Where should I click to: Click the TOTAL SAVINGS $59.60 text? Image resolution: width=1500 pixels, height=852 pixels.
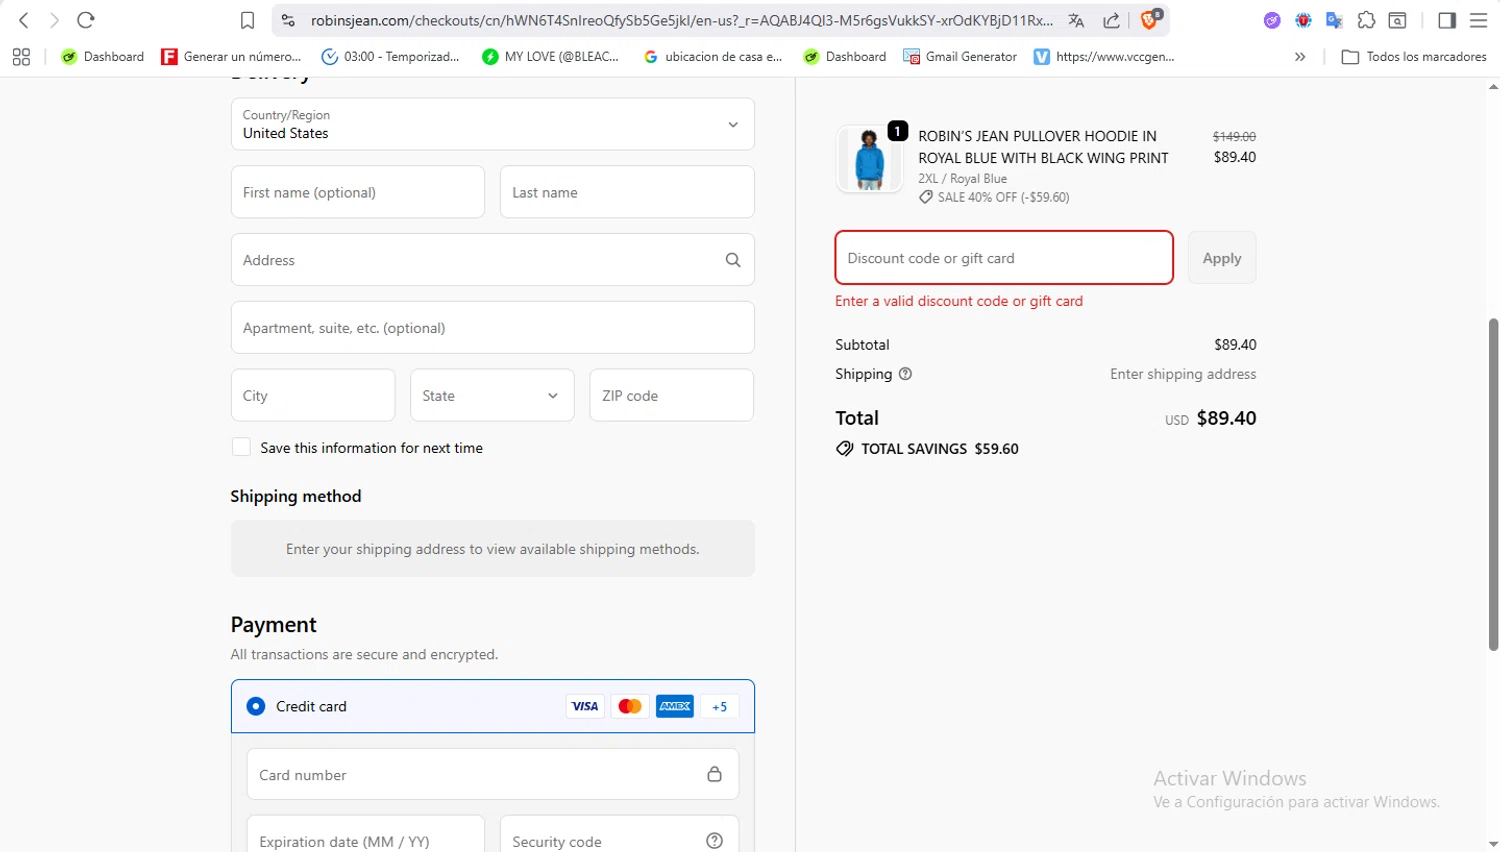click(940, 449)
